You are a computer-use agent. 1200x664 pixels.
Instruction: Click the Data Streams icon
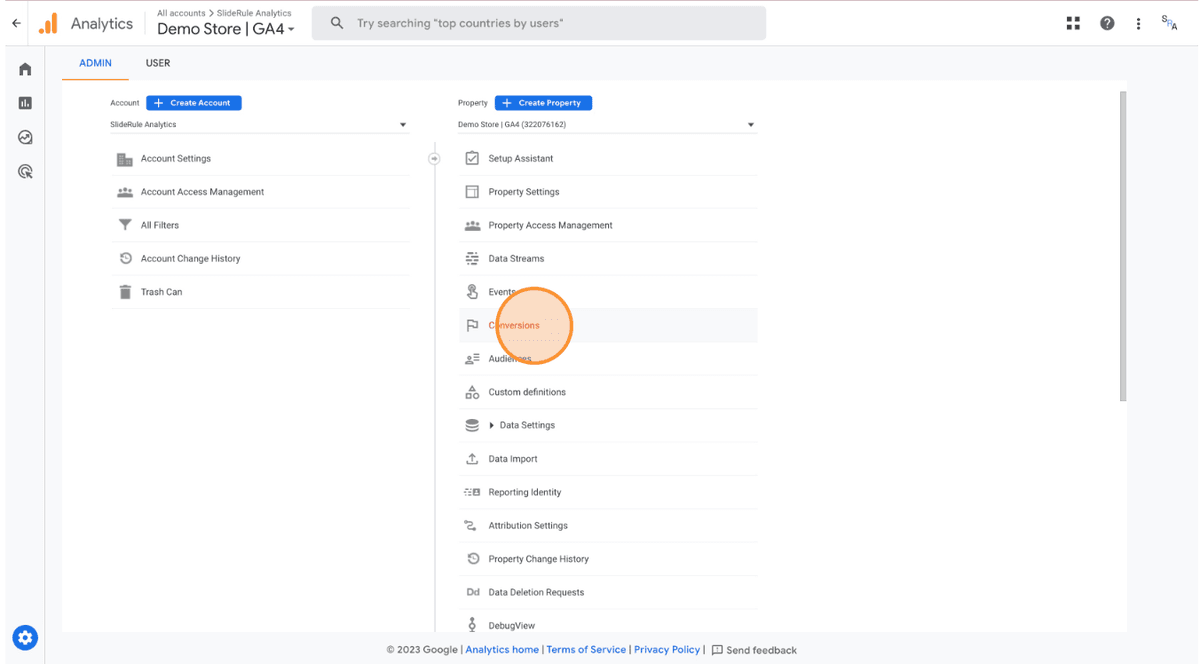point(472,259)
